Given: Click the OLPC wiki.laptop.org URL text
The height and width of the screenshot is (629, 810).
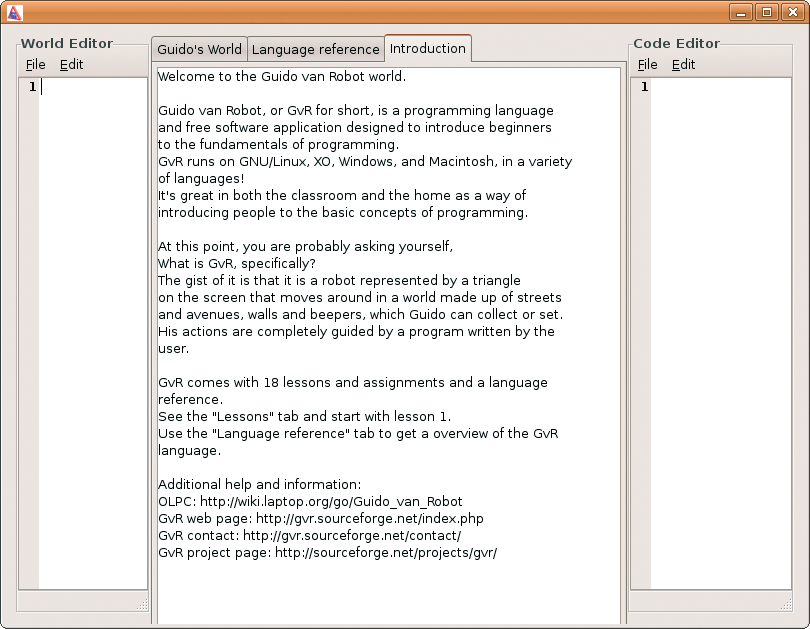Looking at the screenshot, I should [331, 501].
